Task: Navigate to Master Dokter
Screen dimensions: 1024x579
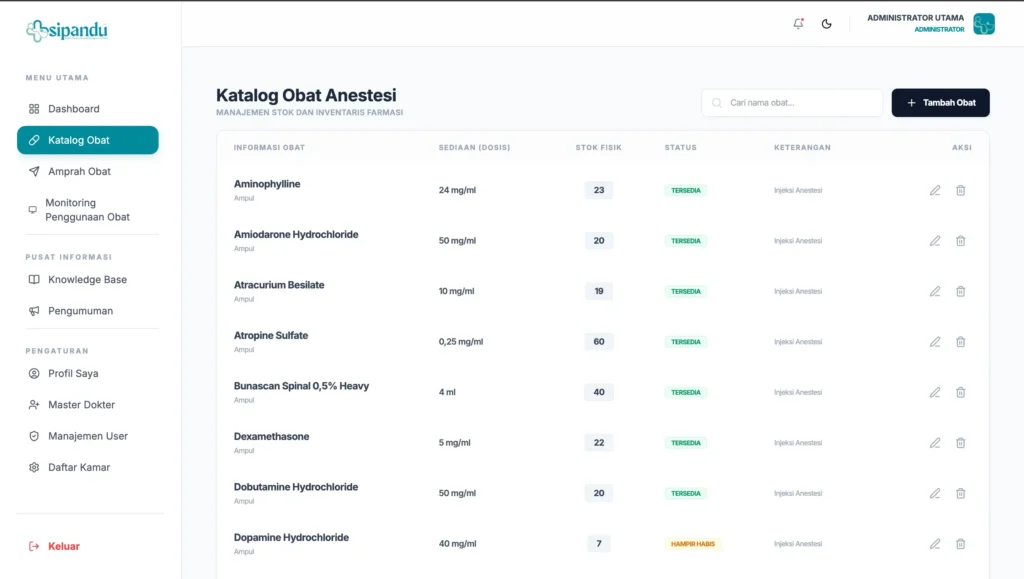Action: (x=88, y=405)
